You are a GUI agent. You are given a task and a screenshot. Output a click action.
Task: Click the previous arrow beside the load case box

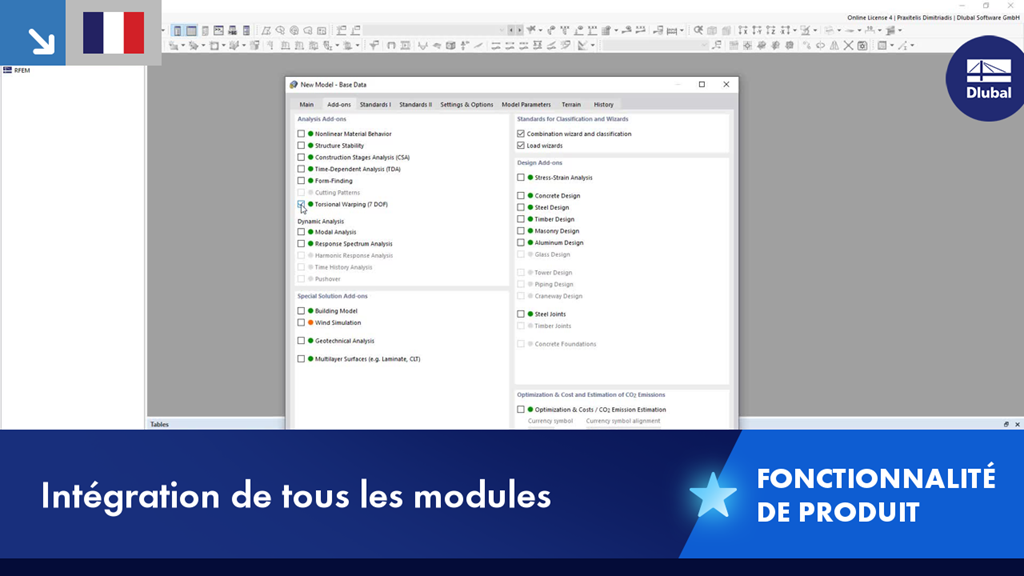tap(511, 30)
